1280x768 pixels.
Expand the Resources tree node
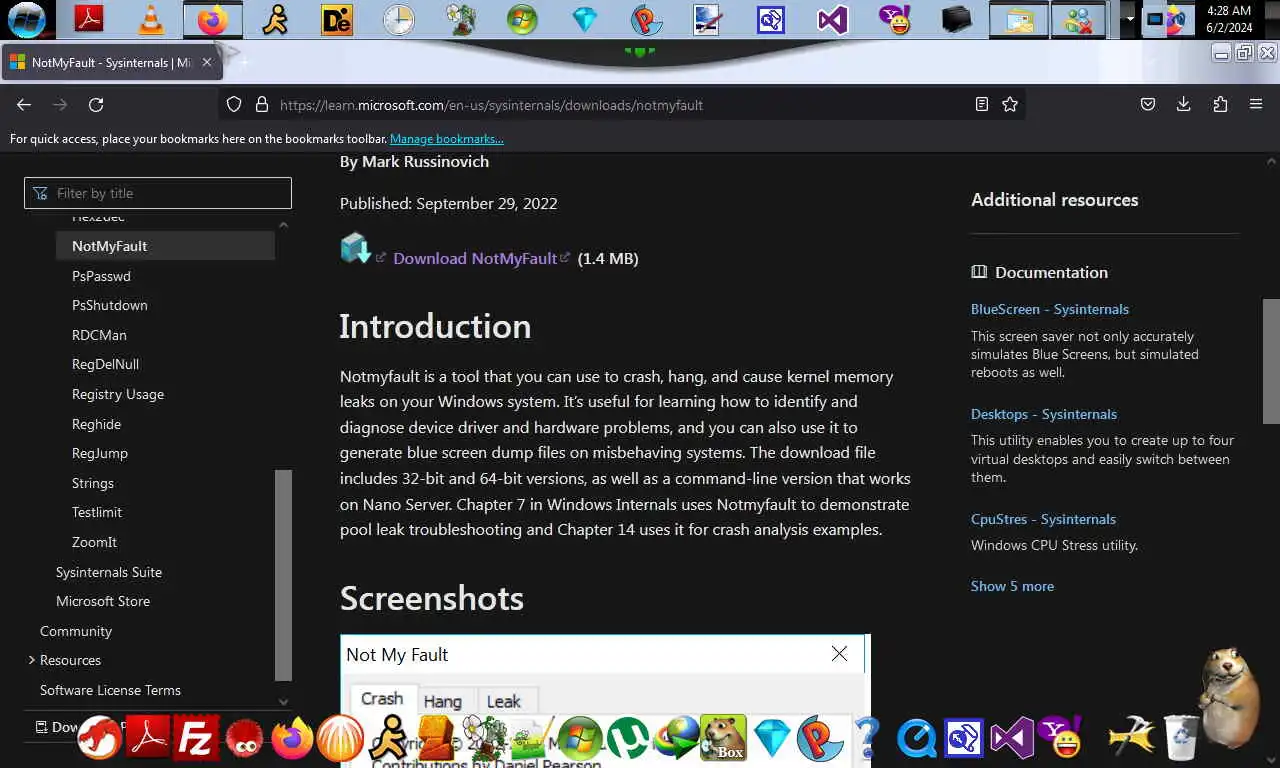[31, 660]
